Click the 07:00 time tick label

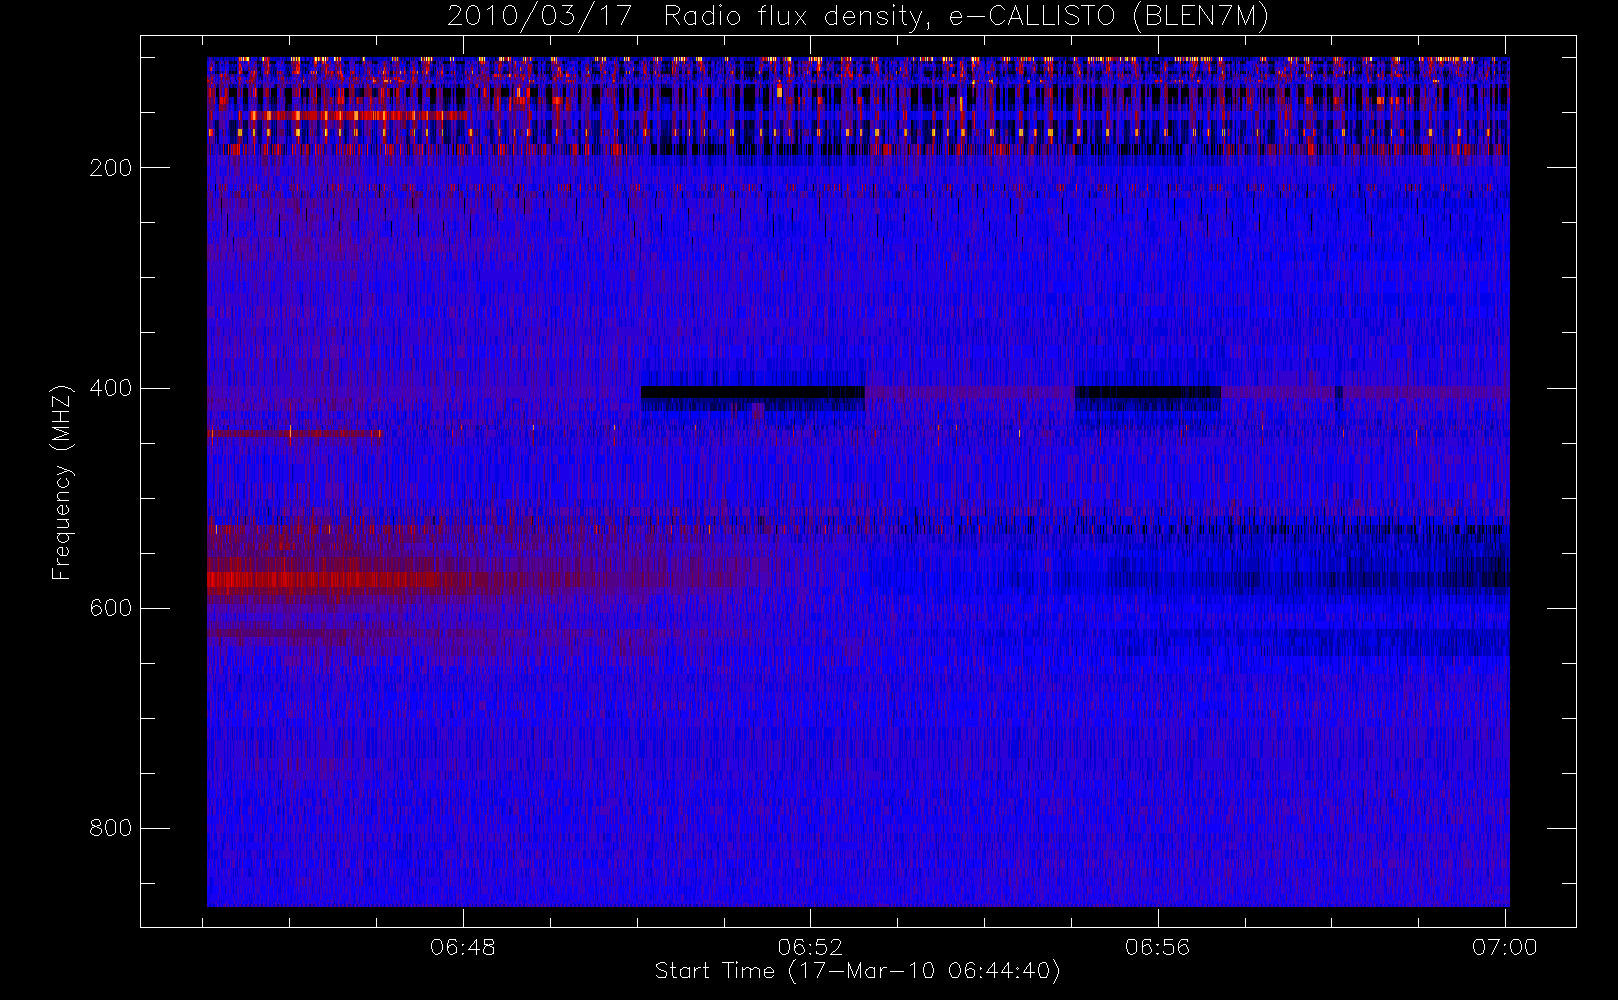pos(1504,947)
